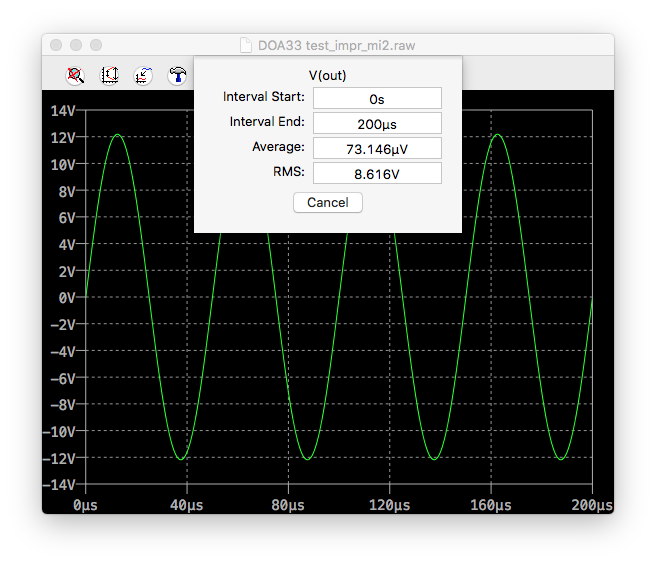
Task: Click the 'Average:' label
Action: tap(278, 147)
